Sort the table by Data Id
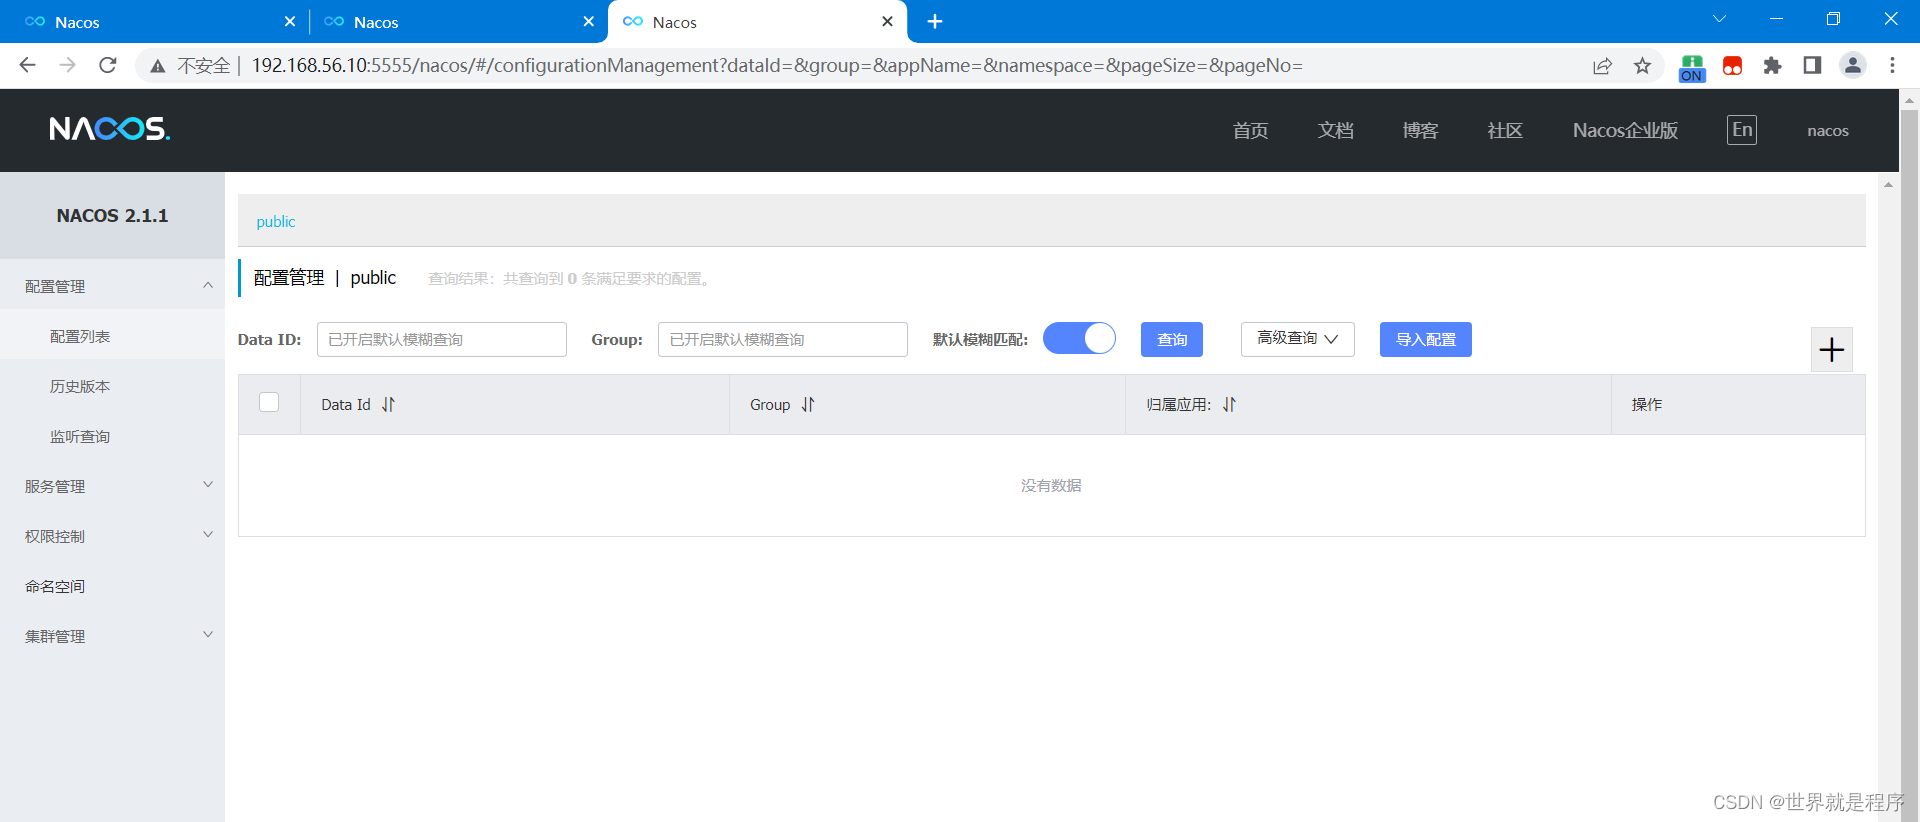Screen dimensions: 1920x822 point(388,404)
